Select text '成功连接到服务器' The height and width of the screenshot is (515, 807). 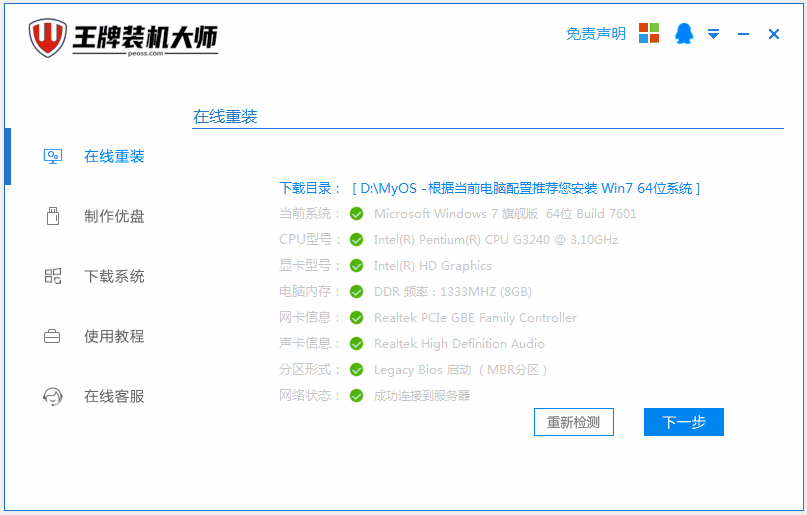click(x=422, y=396)
